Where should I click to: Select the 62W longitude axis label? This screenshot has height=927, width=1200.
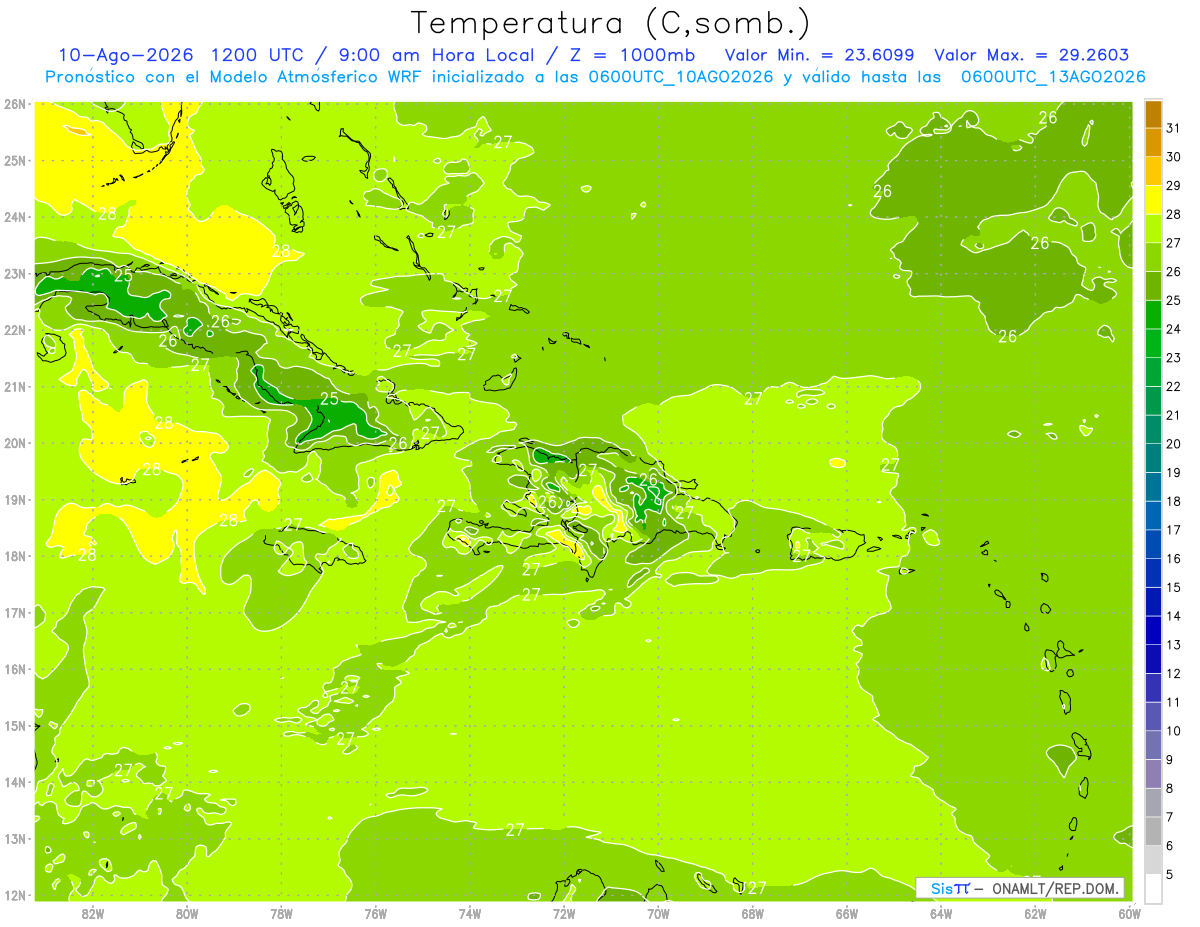1036,913
